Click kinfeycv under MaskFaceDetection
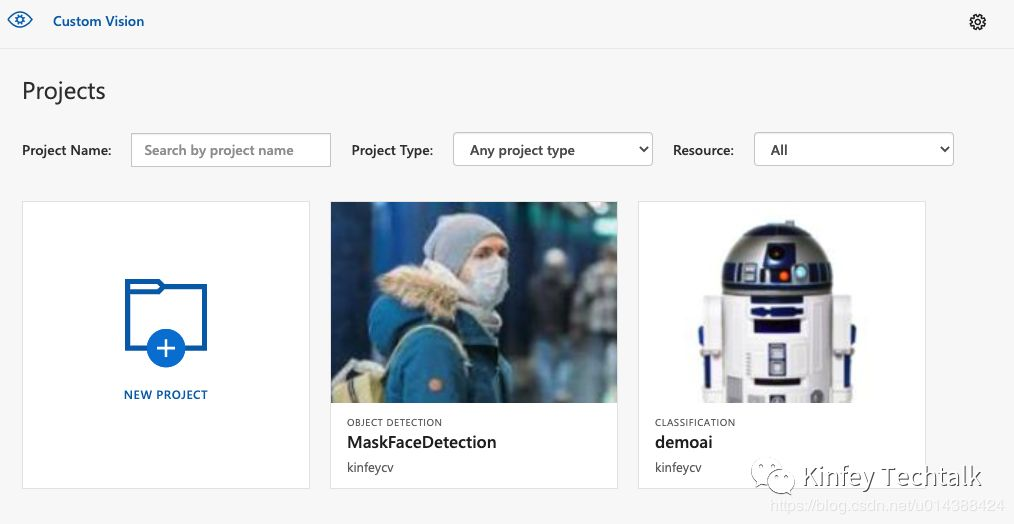This screenshot has height=524, width=1014. coord(370,467)
